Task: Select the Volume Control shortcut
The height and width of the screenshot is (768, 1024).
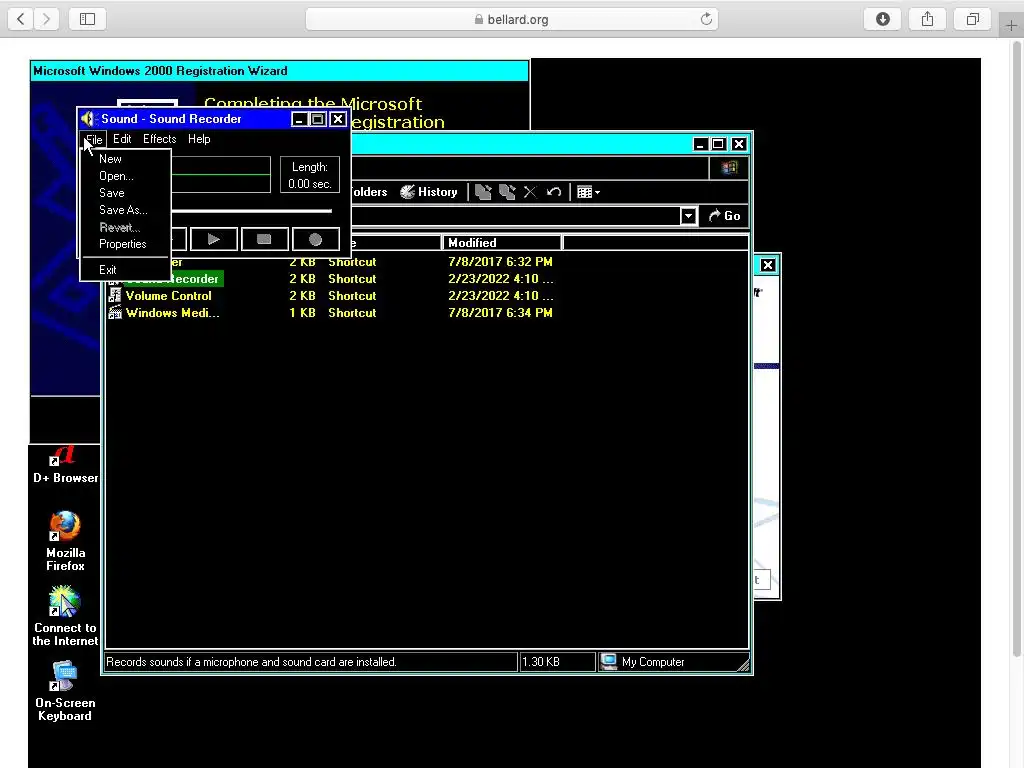Action: pos(168,296)
